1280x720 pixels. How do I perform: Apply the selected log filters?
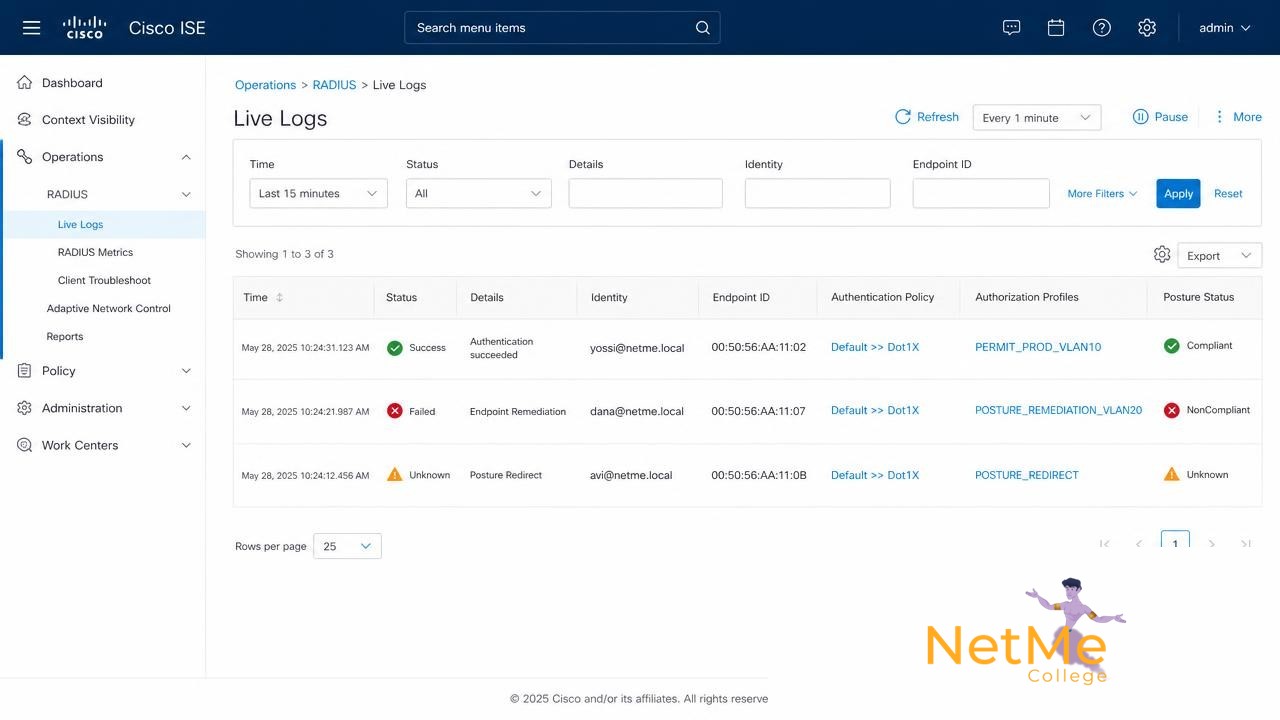tap(1178, 194)
